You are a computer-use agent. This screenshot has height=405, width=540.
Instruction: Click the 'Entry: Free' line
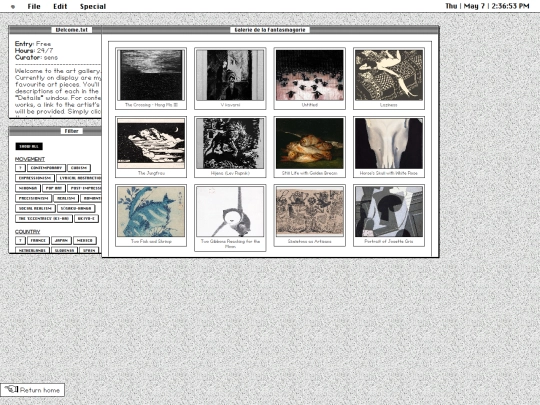tap(33, 44)
